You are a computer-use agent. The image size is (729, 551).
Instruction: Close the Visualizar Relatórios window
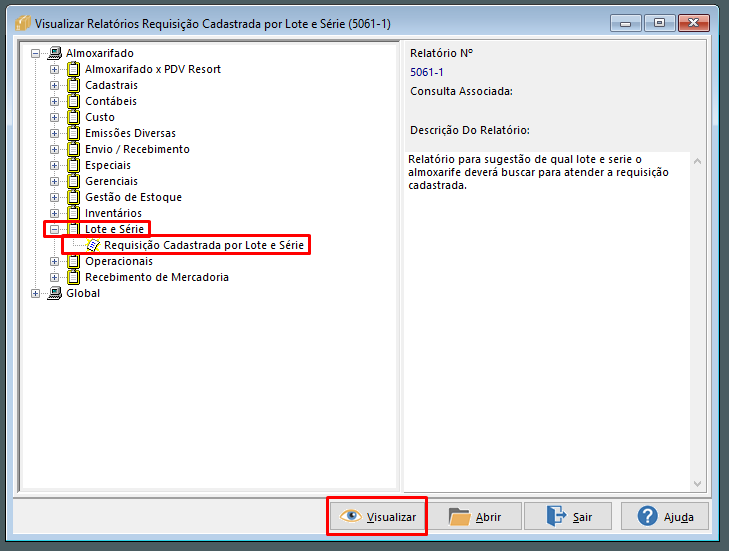click(694, 23)
